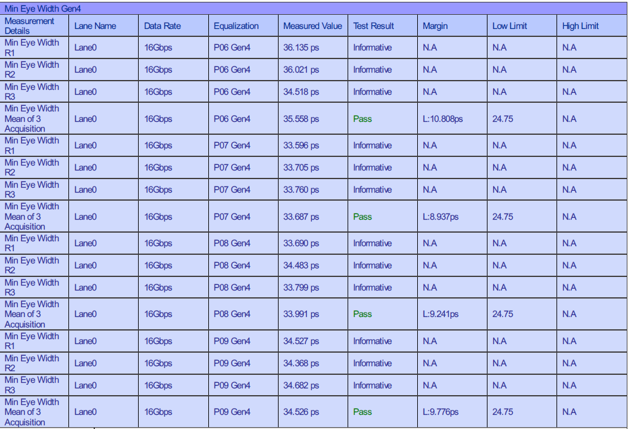Select the 'Margin' column header
This screenshot has height=429, width=628.
coord(435,26)
